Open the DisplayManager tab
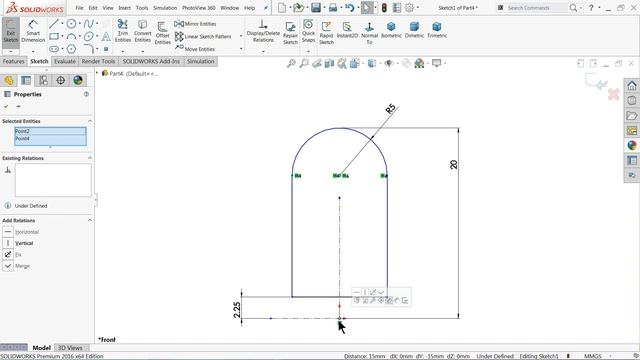Screen dimensions: 640x360 (x=78, y=80)
